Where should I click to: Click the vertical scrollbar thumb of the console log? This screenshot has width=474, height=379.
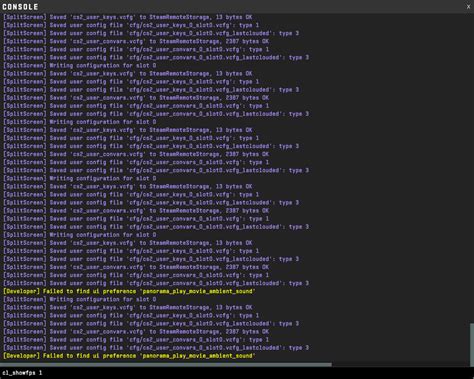click(472, 344)
